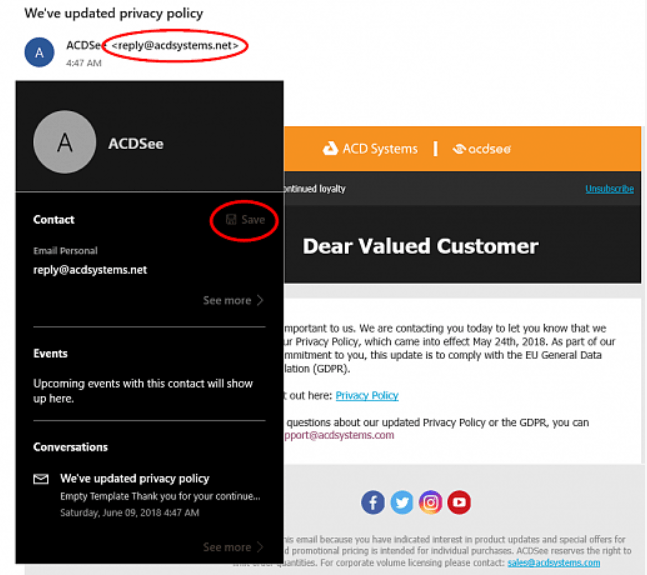Screen dimensions: 647x575
Task: Click reply@acdsystems.net in the contact card
Action: point(90,270)
